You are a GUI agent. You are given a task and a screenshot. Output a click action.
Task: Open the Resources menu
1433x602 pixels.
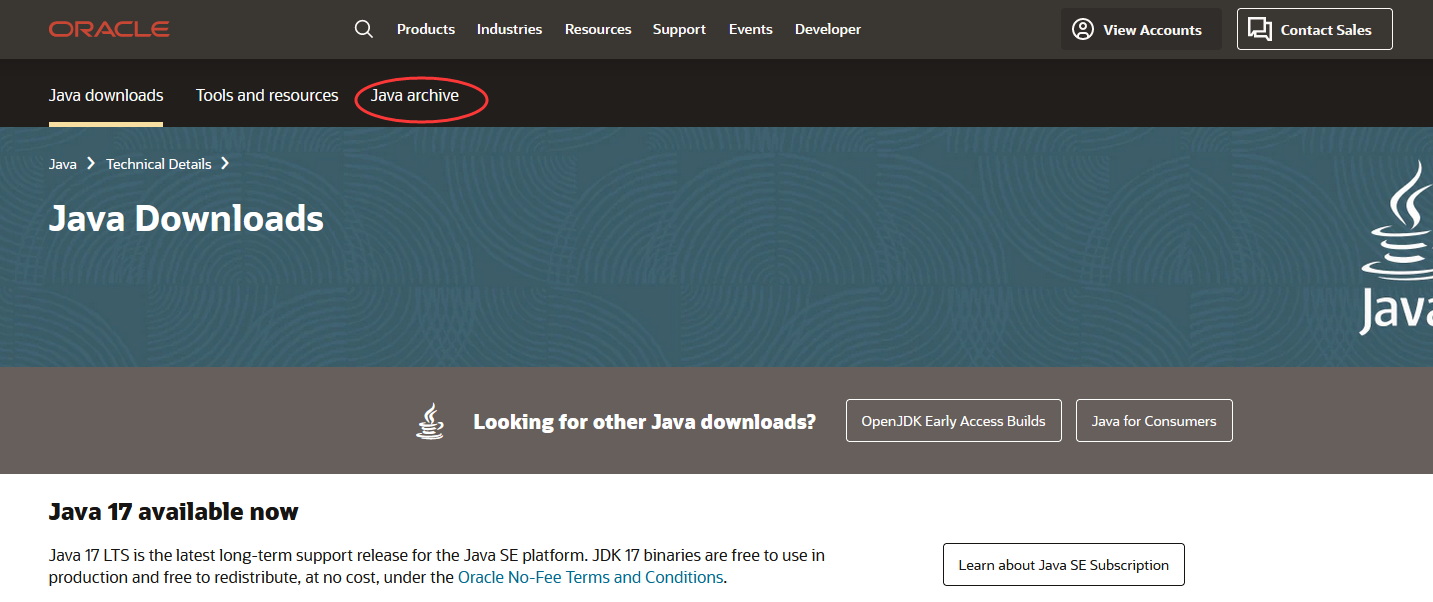coord(598,29)
